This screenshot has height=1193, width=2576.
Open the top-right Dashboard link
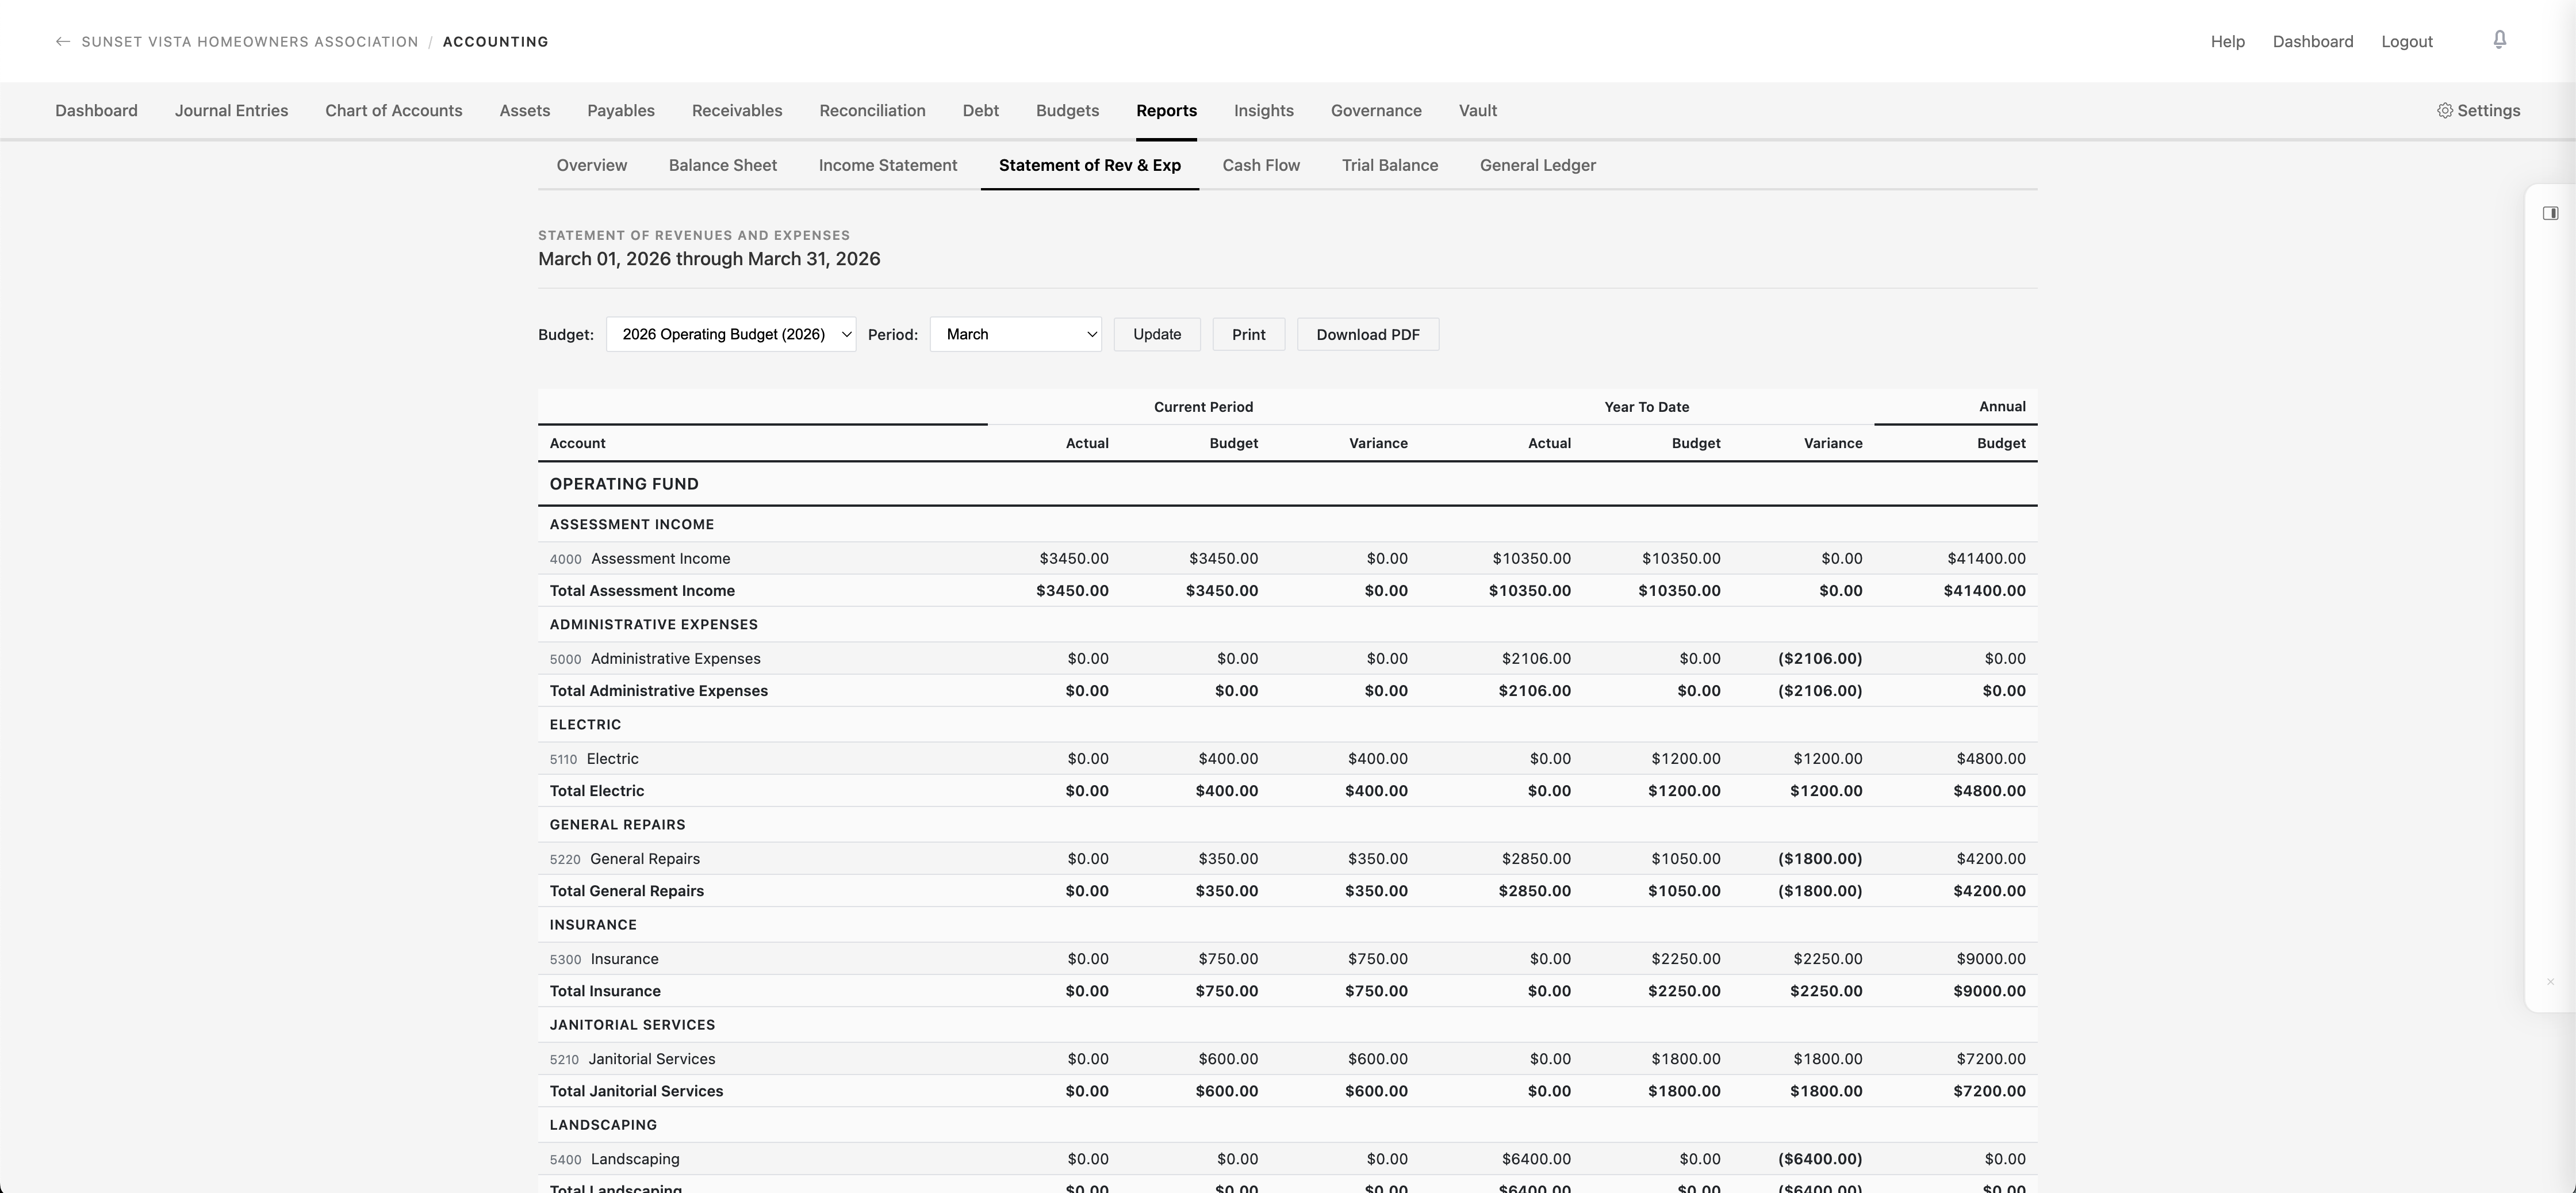[x=2312, y=42]
